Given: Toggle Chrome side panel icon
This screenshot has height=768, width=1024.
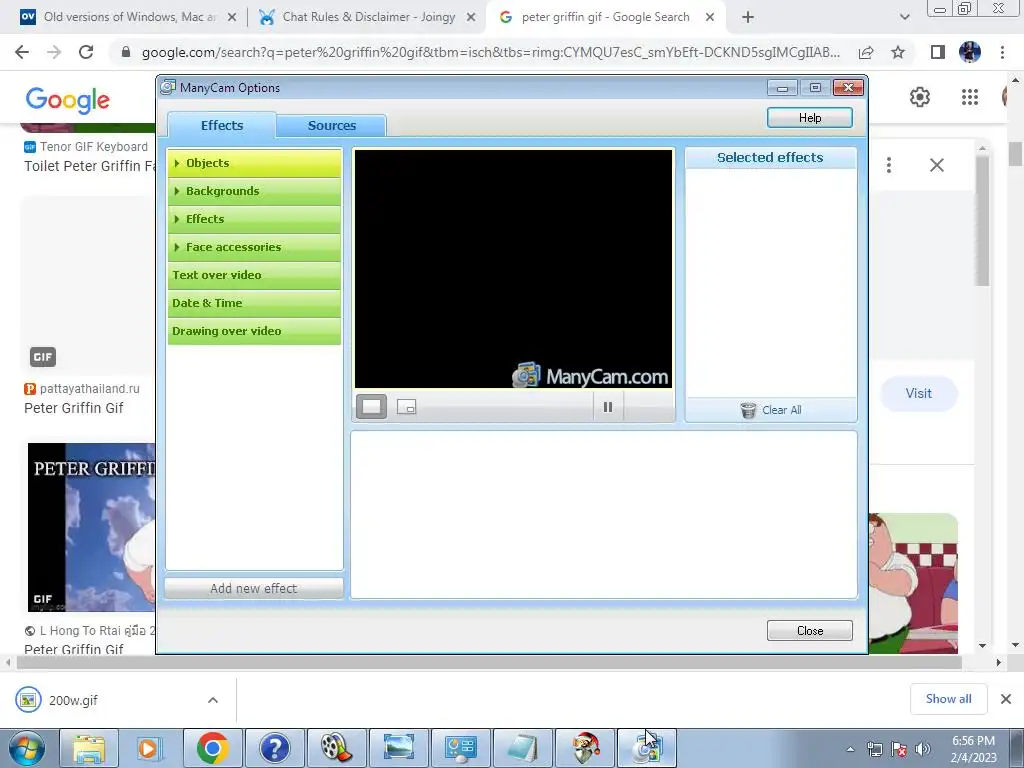Looking at the screenshot, I should (x=937, y=52).
